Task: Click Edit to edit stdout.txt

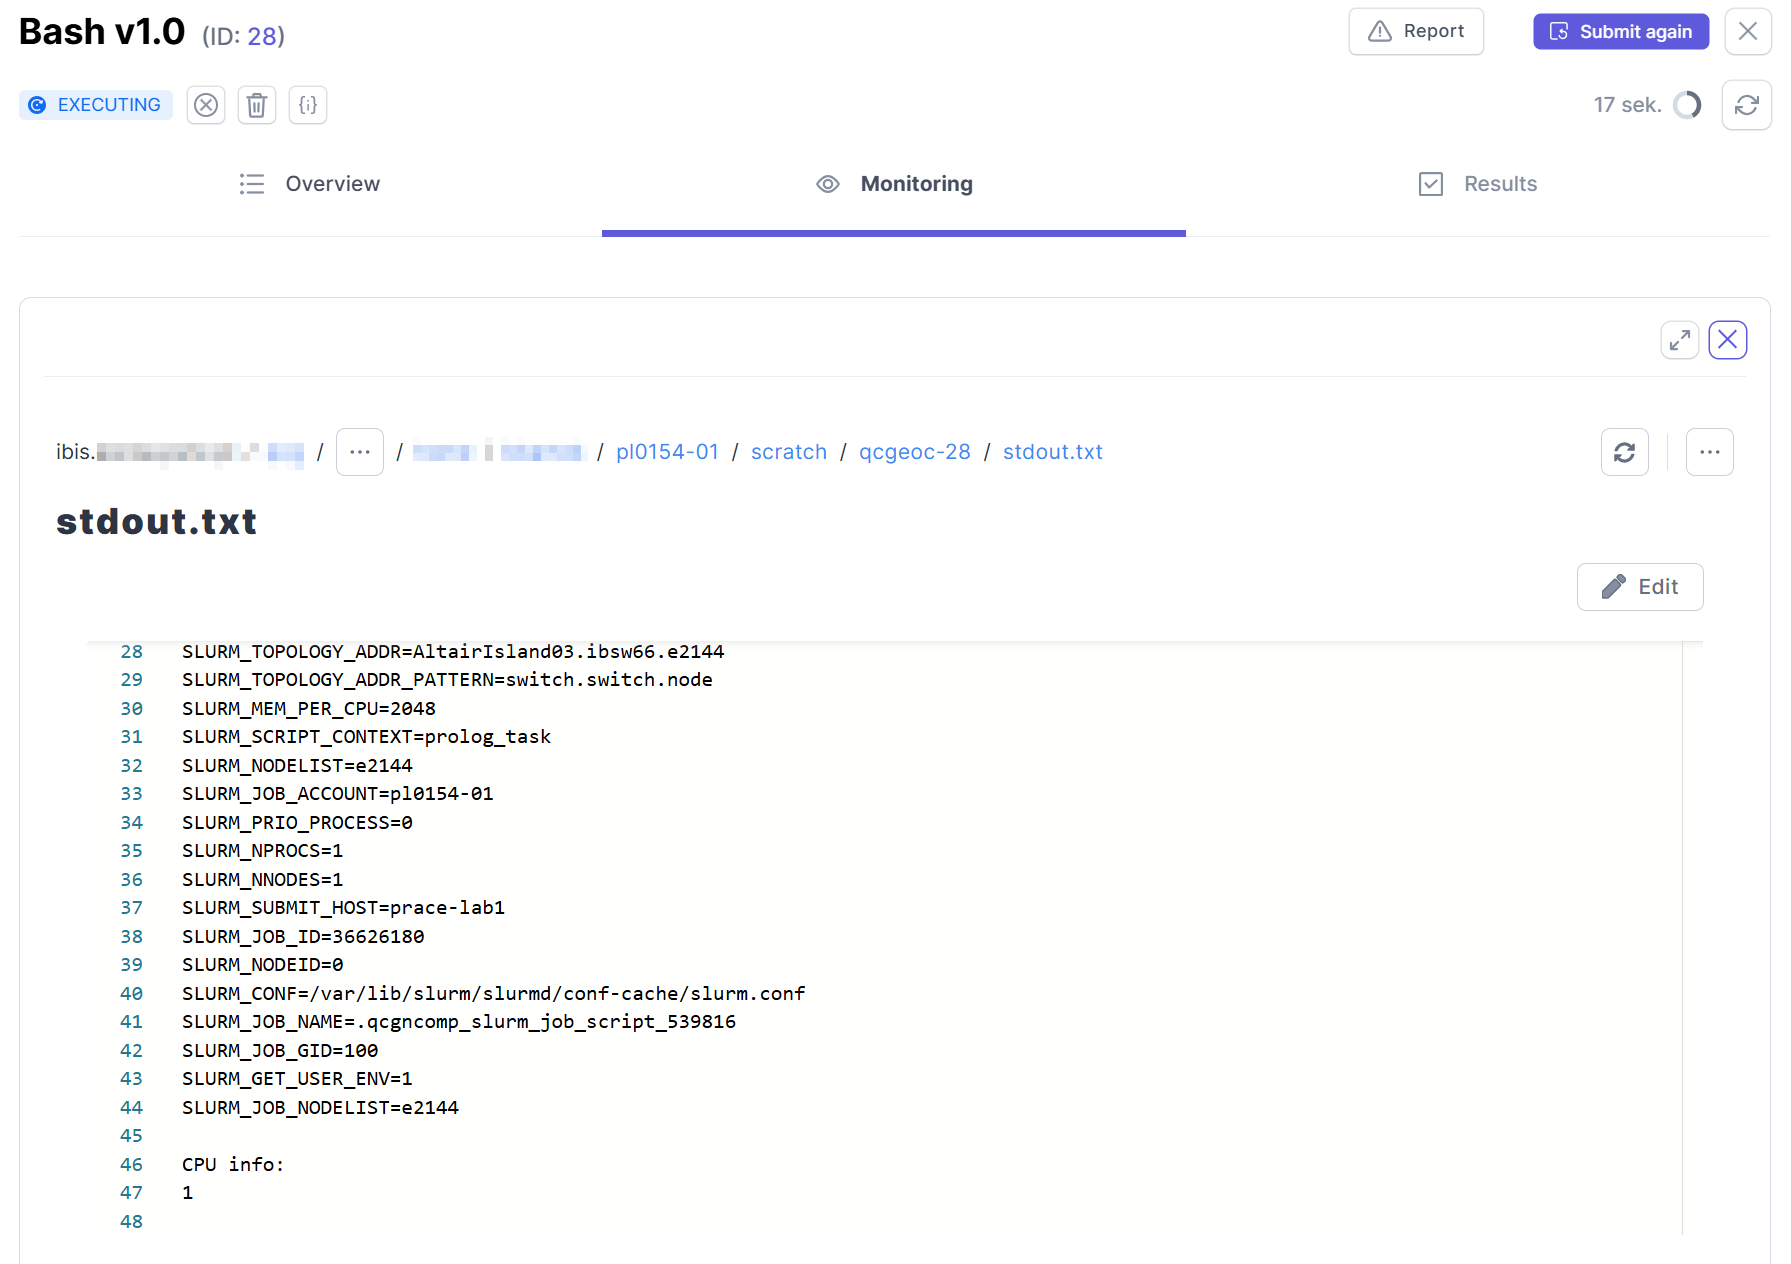Action: tap(1640, 587)
